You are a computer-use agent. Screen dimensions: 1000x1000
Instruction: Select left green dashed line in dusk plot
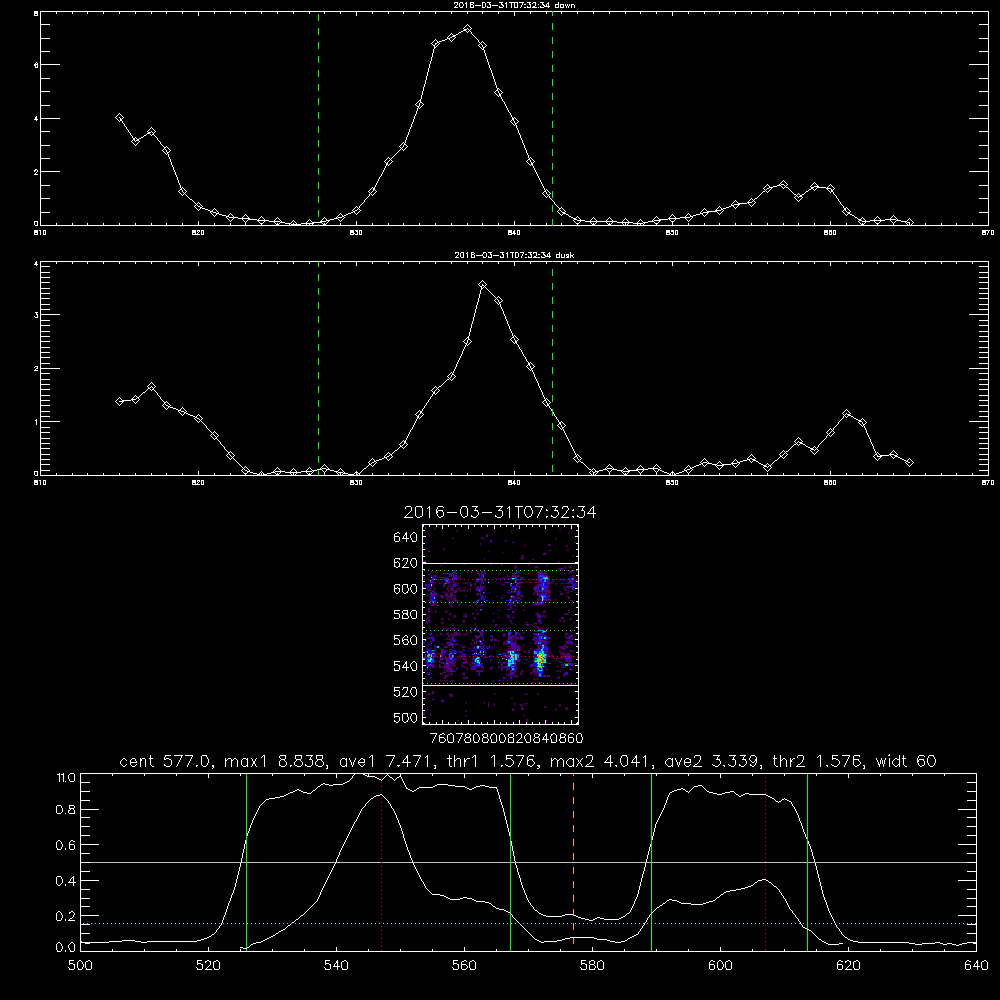pyautogui.click(x=318, y=368)
